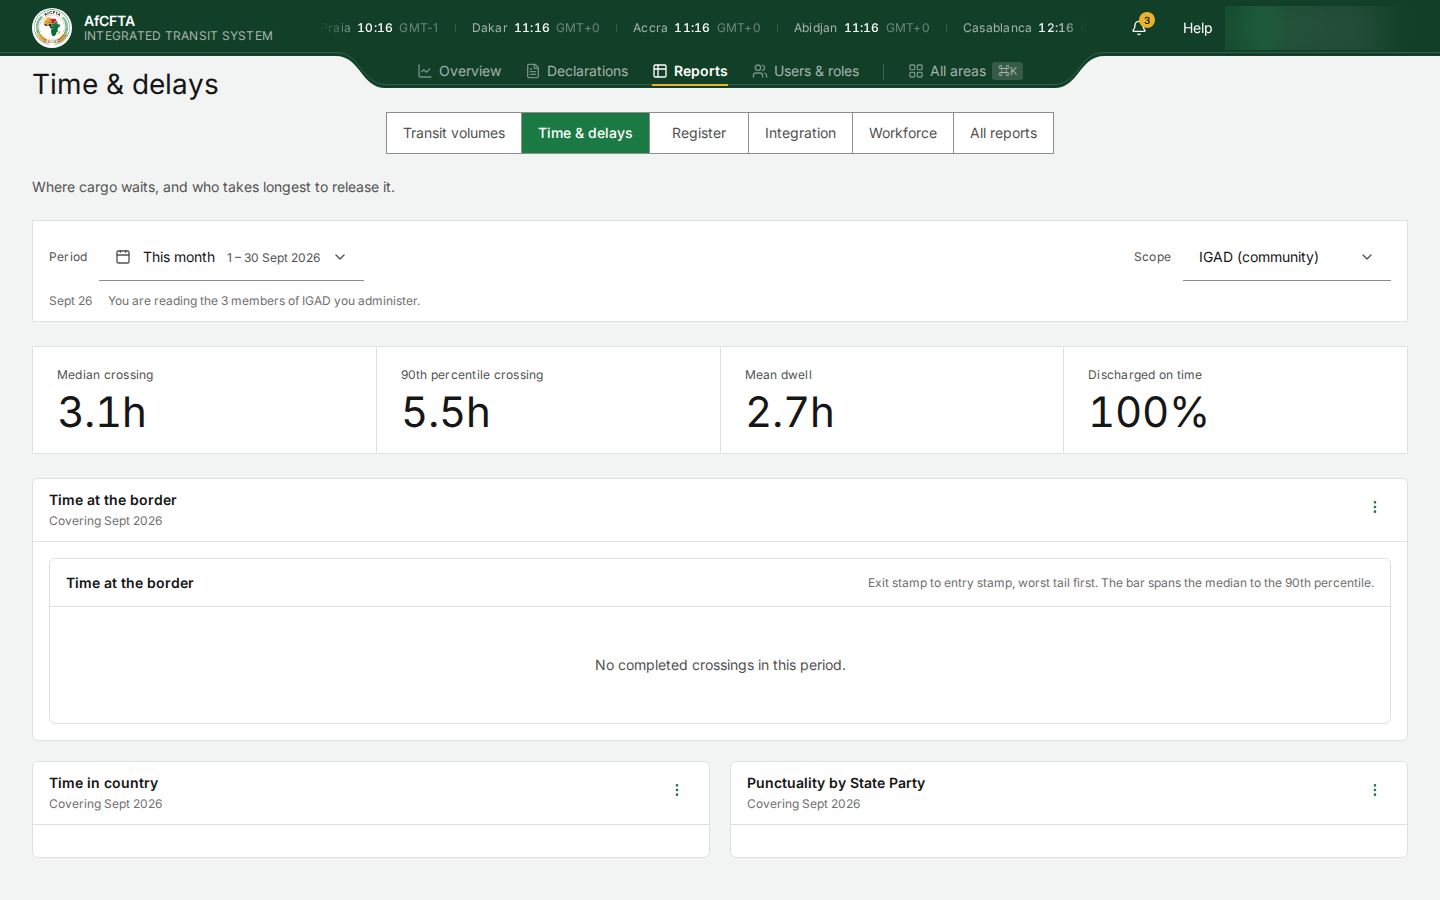Switch to the Register tab
Screen dimensions: 1440x900
[699, 133]
